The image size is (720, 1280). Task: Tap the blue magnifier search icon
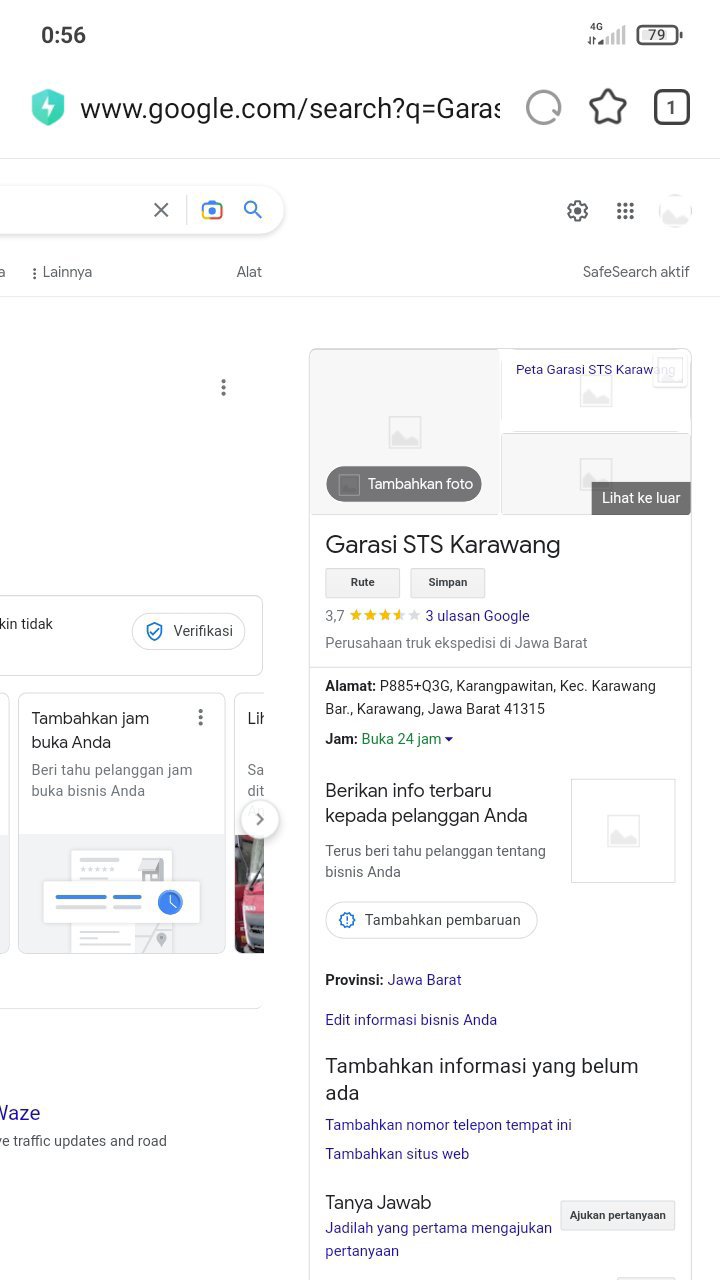[253, 210]
